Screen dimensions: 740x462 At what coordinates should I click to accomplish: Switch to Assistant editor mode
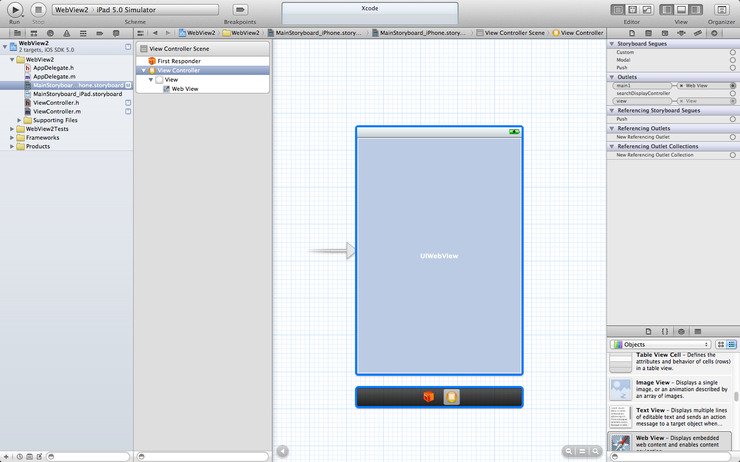pyautogui.click(x=632, y=9)
